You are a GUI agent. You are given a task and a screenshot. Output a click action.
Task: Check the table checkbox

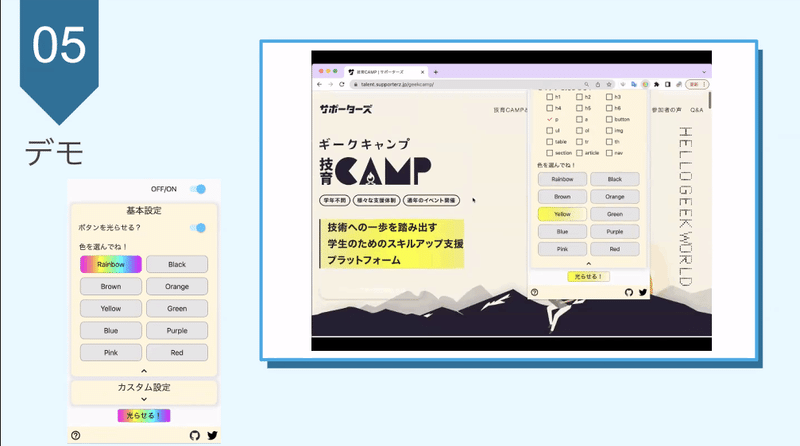pos(549,142)
